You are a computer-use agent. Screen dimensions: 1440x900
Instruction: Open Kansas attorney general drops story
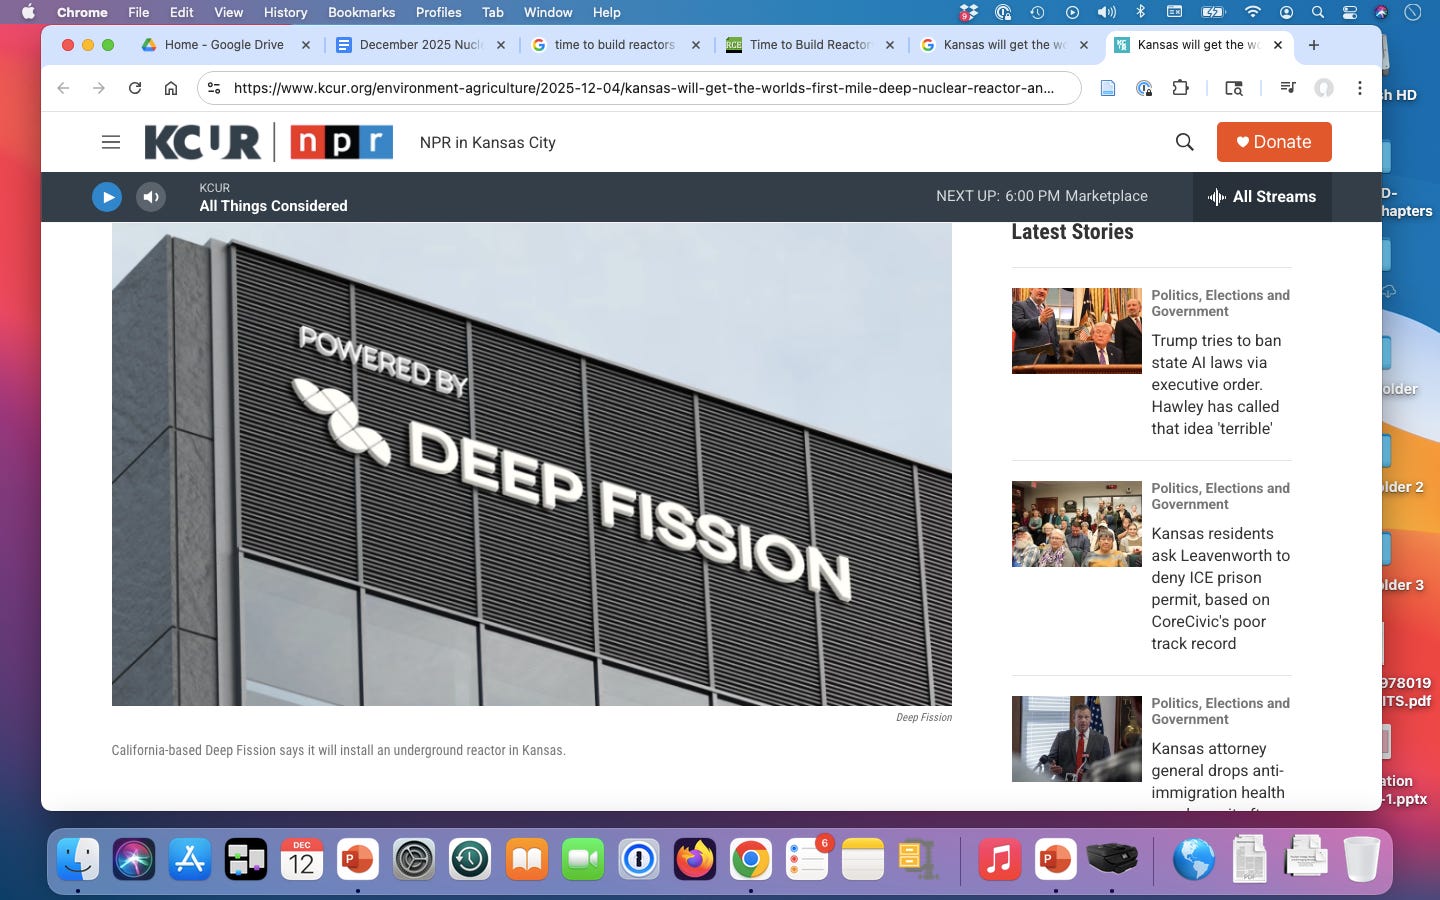tap(1217, 771)
